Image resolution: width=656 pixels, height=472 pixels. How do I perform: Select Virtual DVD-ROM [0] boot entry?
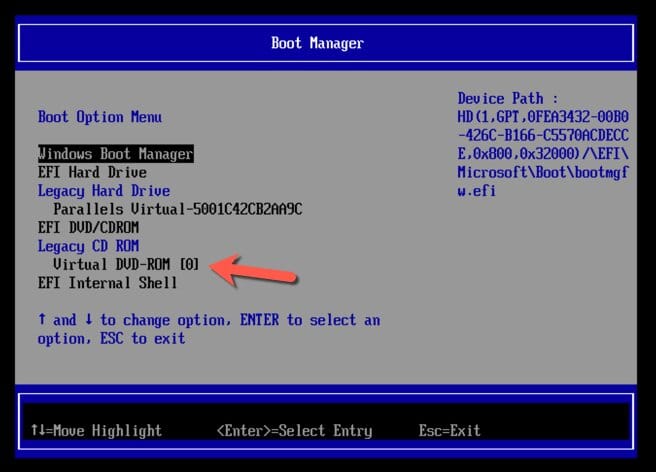click(x=126, y=264)
